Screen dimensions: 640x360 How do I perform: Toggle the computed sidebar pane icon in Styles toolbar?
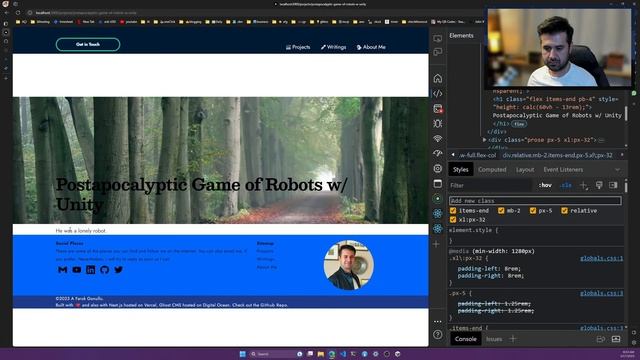click(613, 185)
